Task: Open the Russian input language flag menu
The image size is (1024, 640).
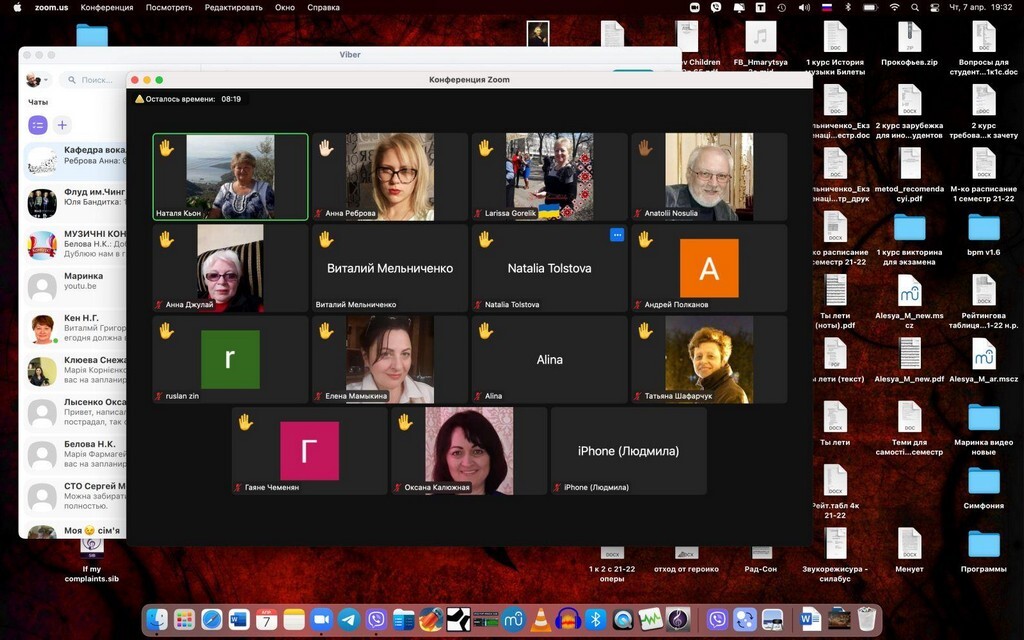Action: [827, 7]
